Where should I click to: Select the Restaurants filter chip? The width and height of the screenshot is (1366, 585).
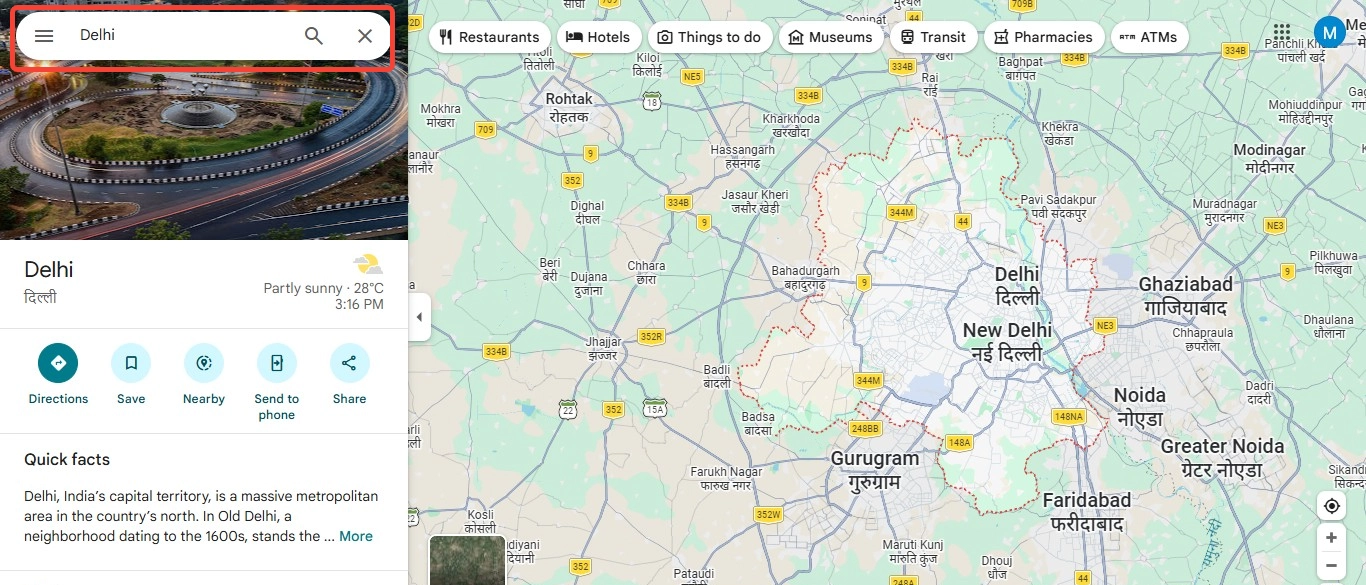coord(490,37)
